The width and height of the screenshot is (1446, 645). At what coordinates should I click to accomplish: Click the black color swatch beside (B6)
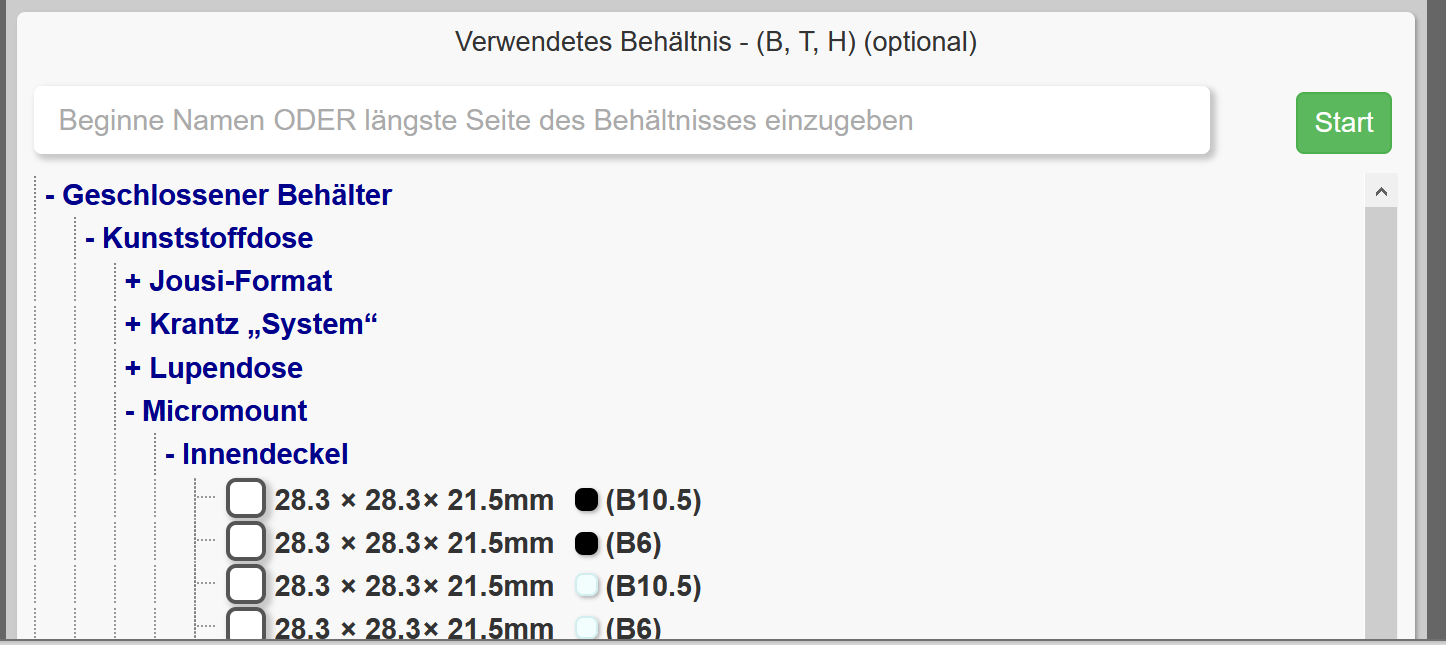(587, 543)
